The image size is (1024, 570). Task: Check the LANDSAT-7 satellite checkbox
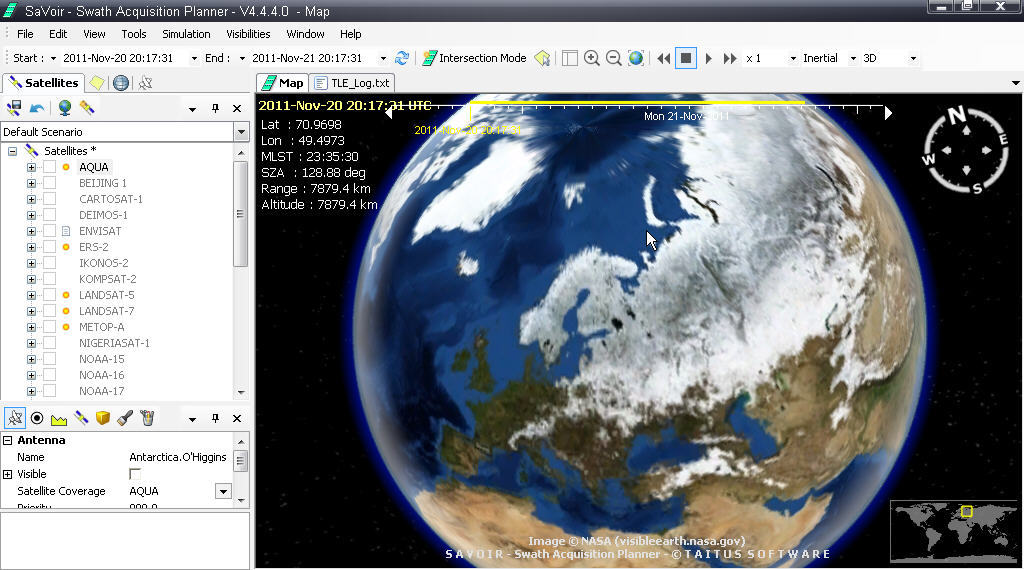tap(49, 311)
